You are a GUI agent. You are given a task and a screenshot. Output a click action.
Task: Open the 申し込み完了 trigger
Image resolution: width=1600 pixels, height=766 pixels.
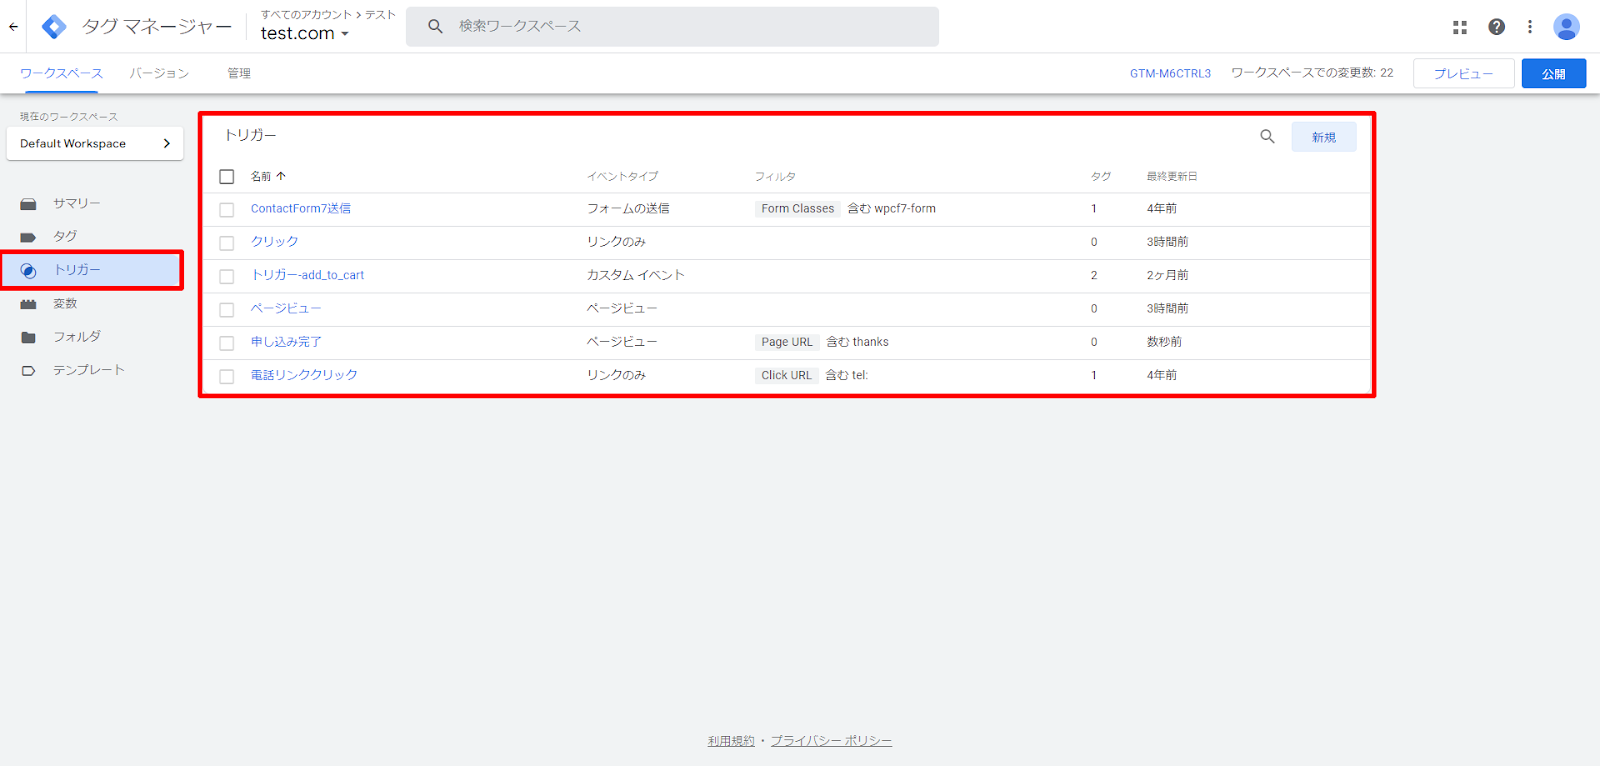click(x=286, y=342)
